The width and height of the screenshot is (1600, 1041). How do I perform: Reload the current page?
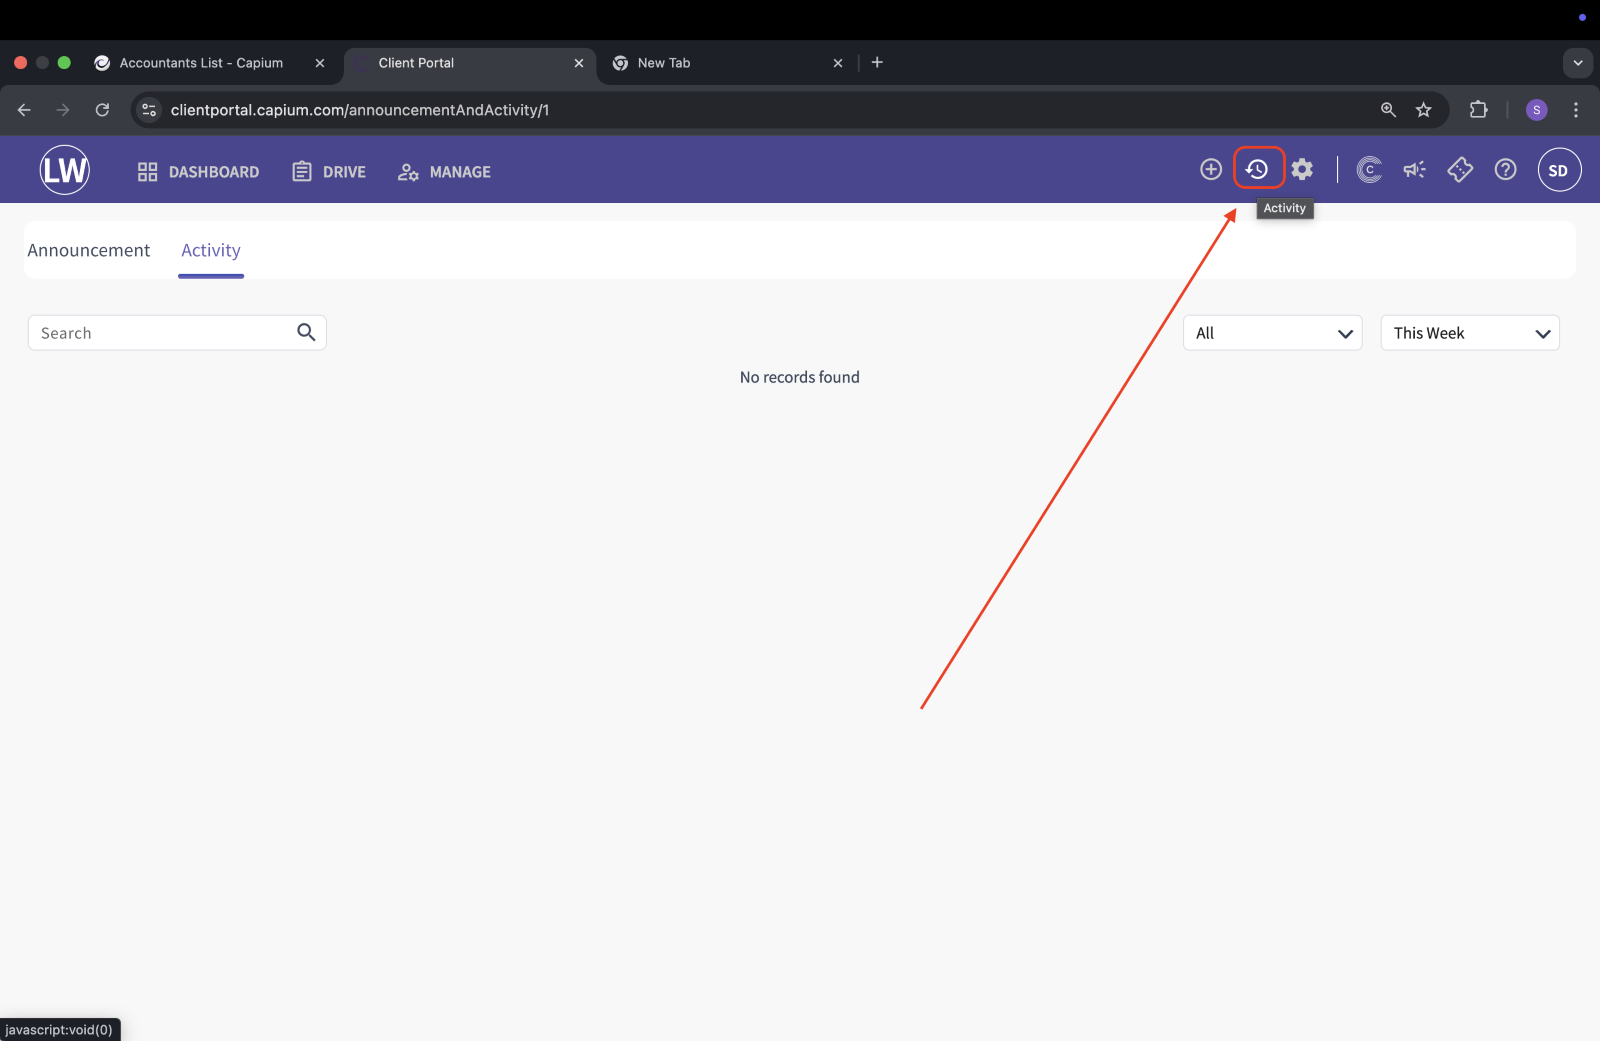tap(102, 110)
